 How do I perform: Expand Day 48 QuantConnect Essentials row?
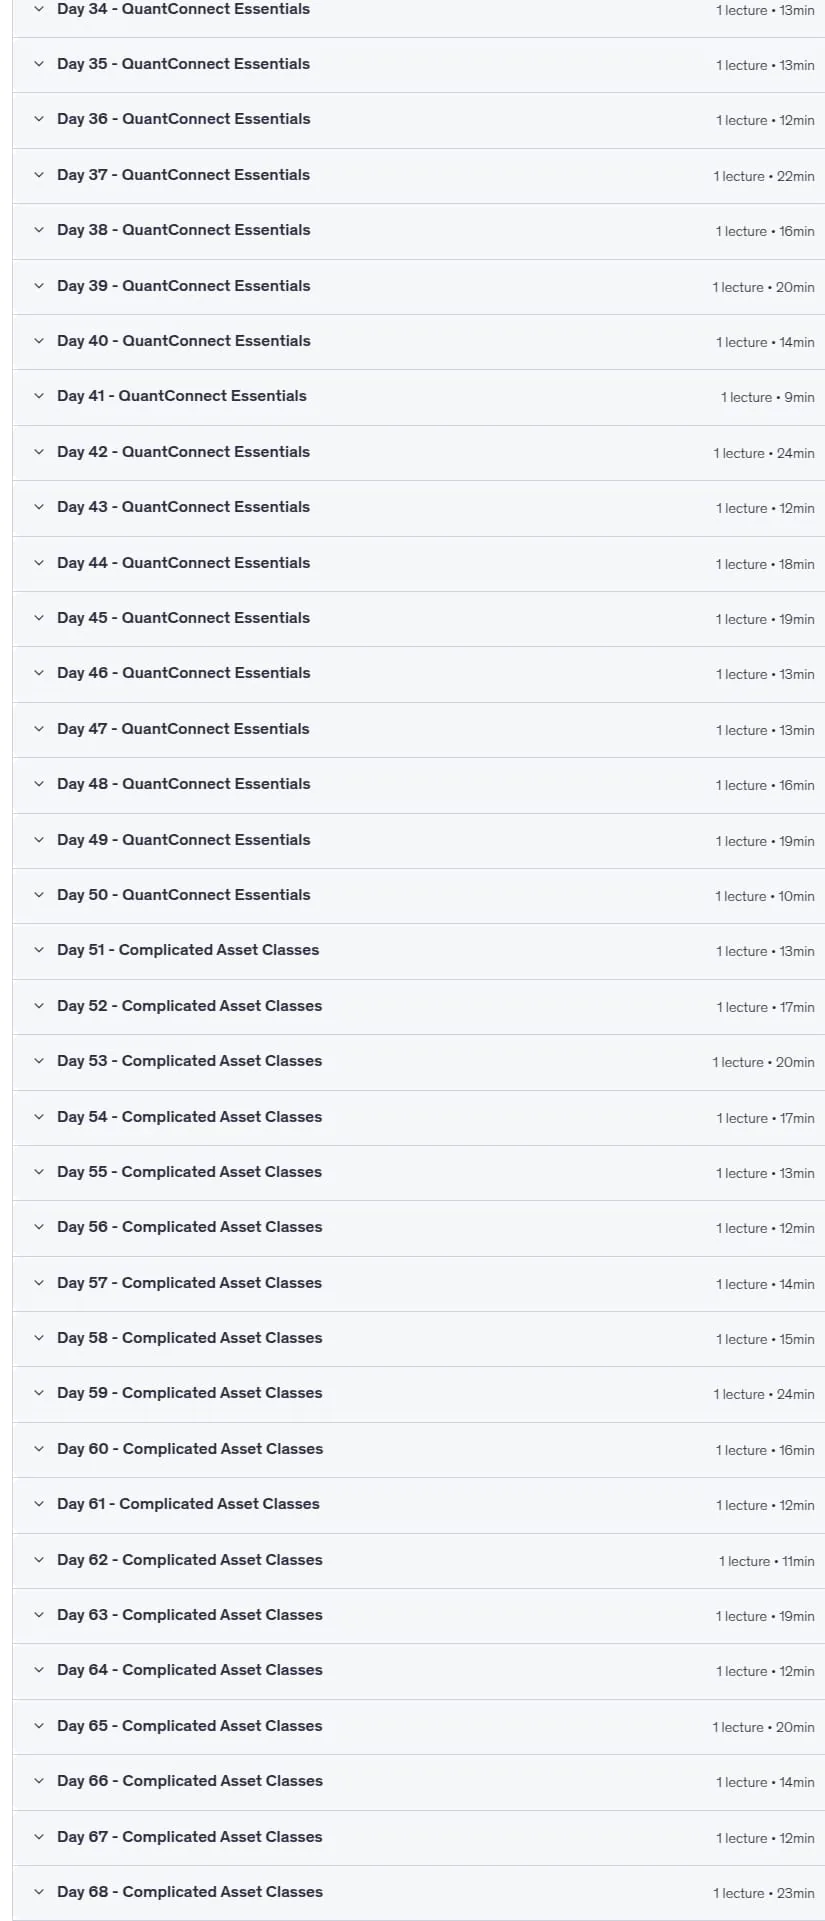coord(418,785)
